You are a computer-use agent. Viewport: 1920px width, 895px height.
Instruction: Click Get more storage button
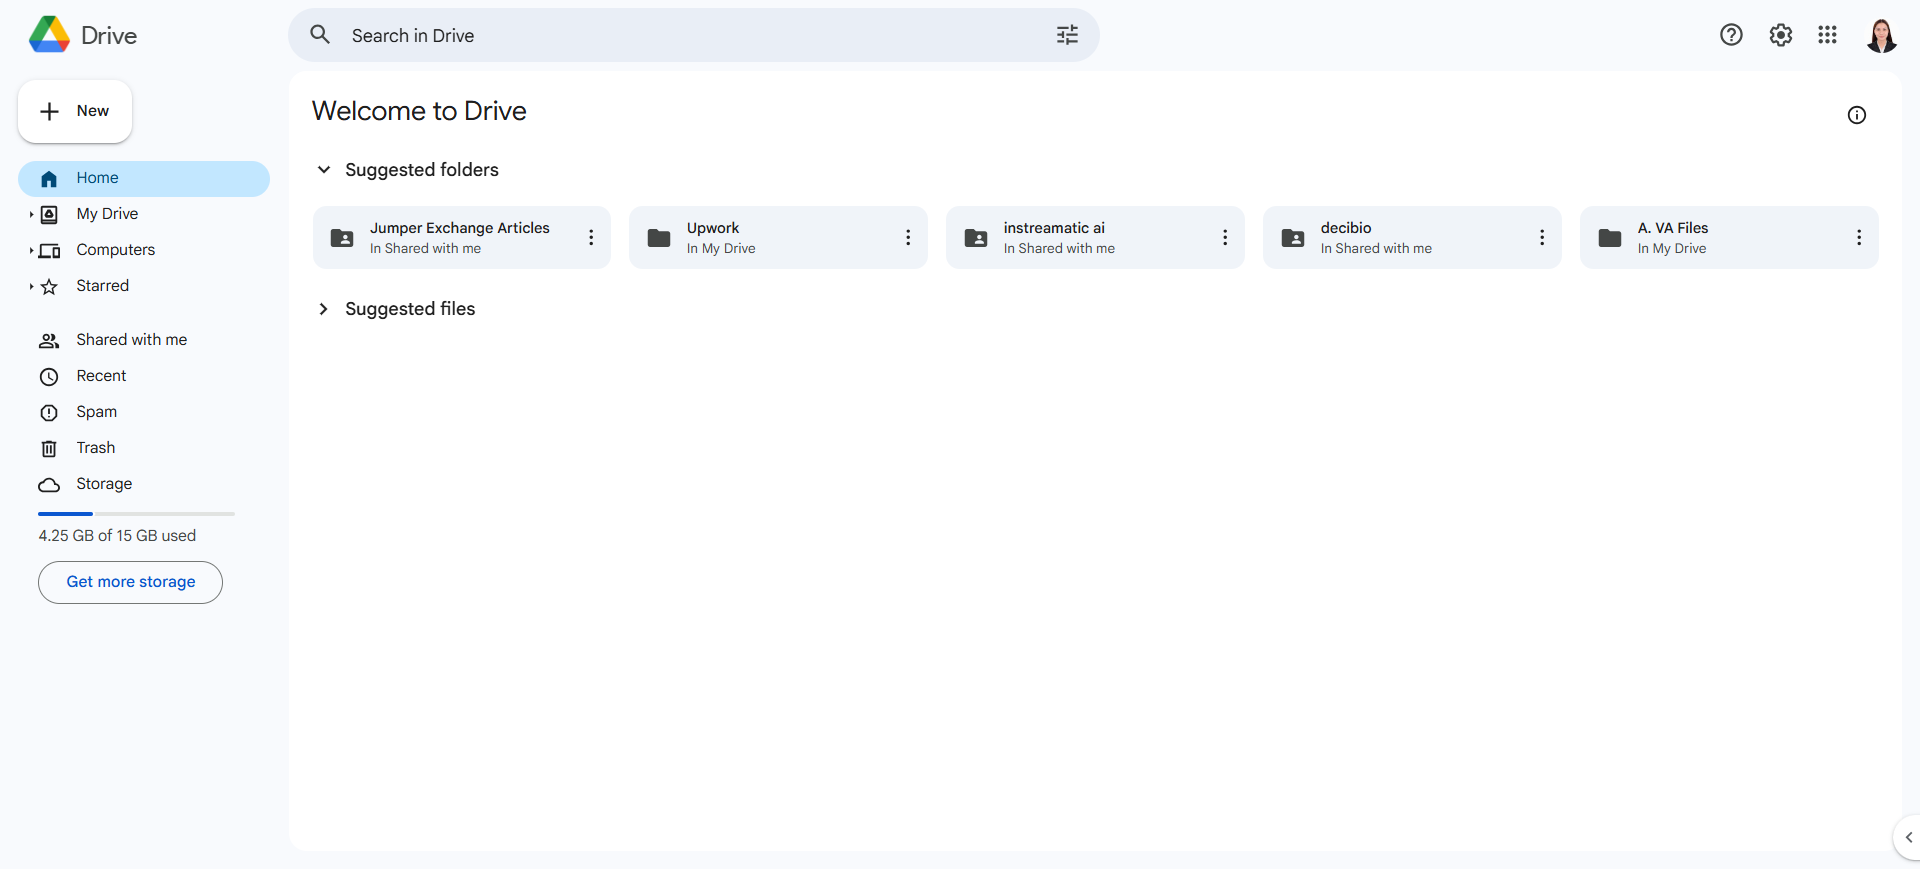(x=130, y=582)
